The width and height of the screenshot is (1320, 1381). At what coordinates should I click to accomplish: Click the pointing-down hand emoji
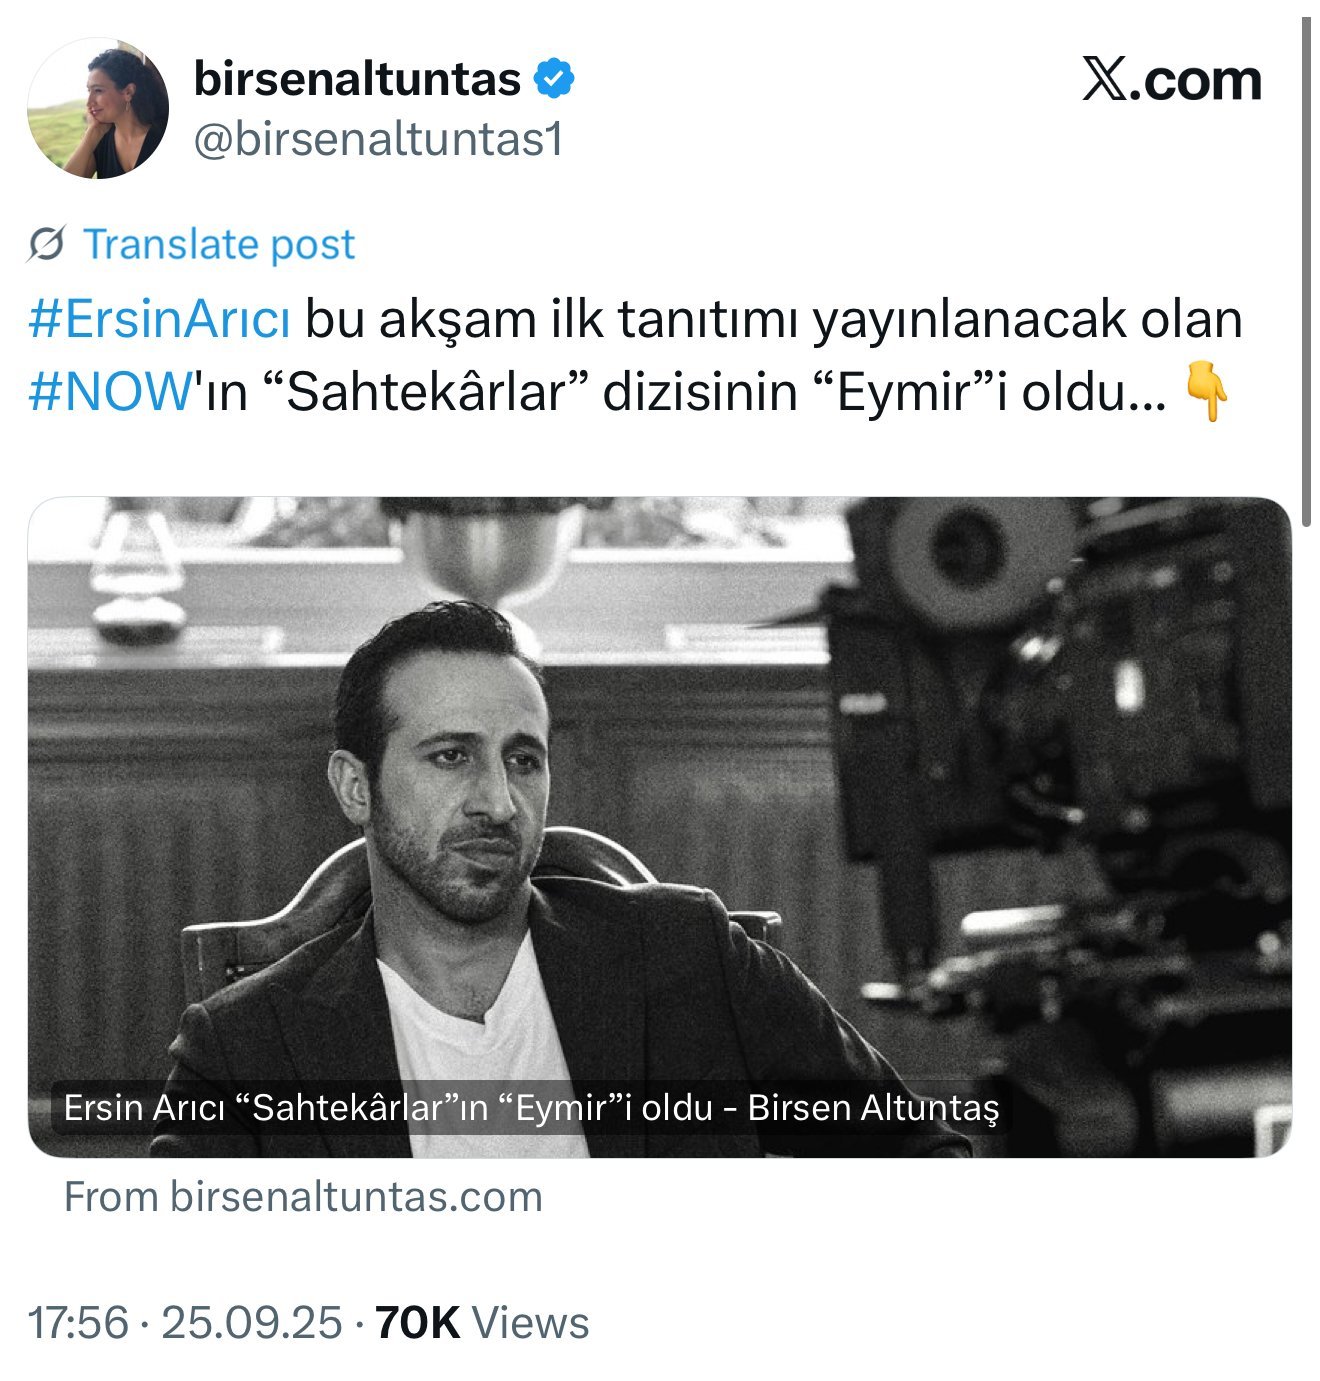[1206, 392]
